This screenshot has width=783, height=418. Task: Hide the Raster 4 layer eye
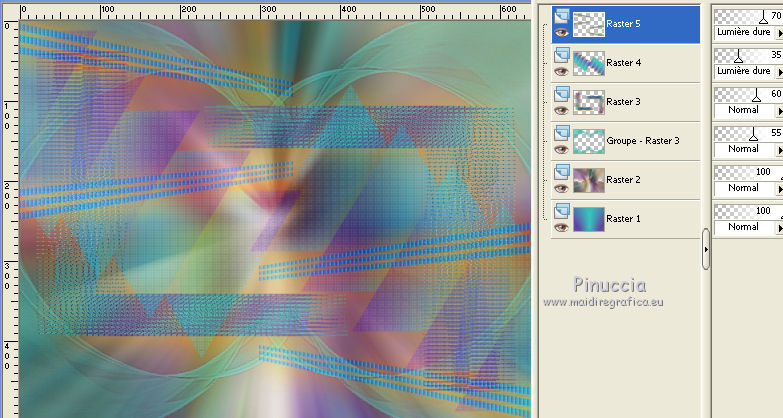point(561,71)
